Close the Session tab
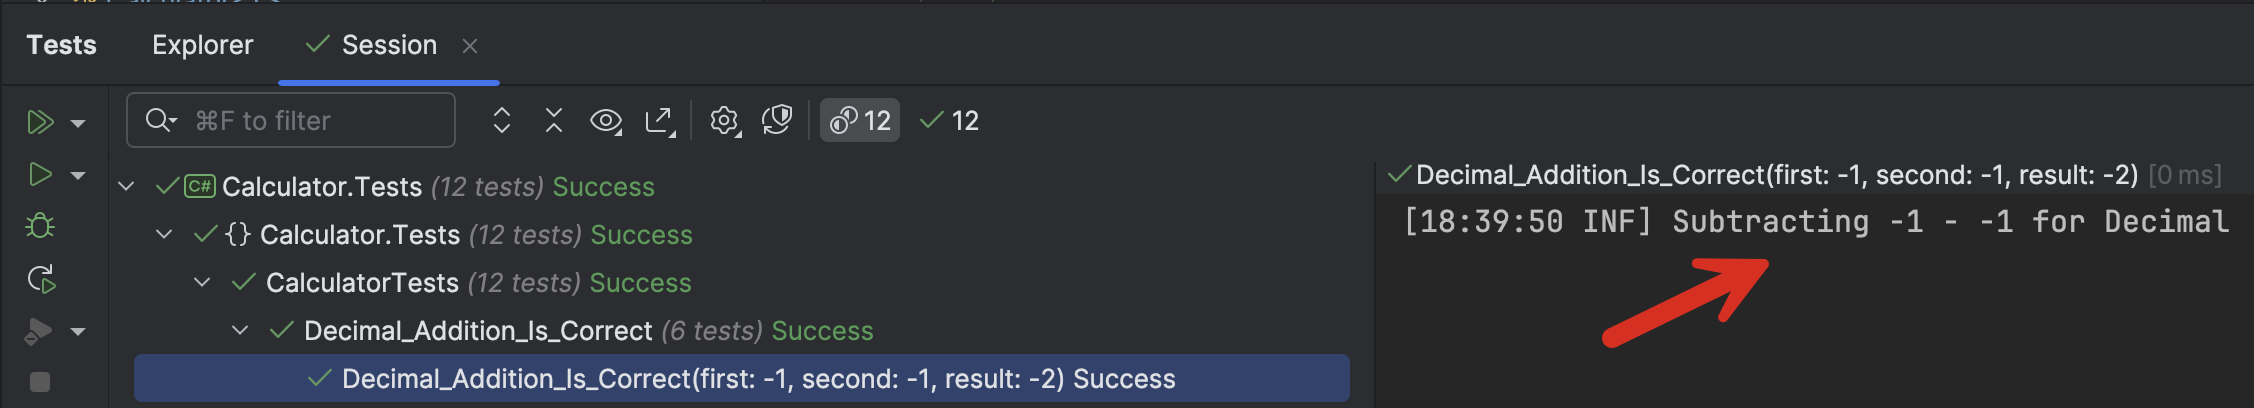 (x=470, y=46)
